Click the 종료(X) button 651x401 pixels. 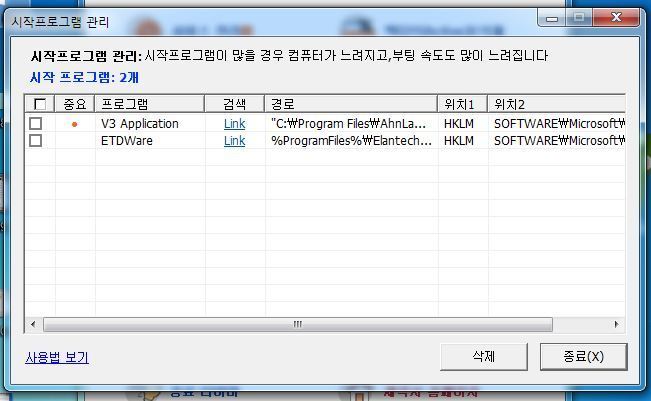pos(583,357)
